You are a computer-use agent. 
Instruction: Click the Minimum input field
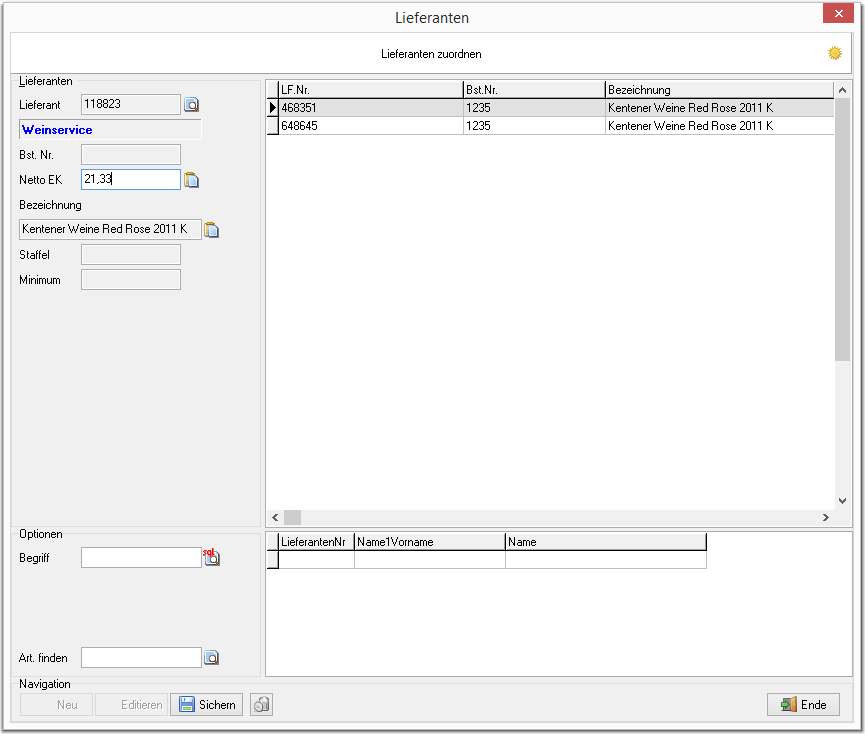(x=131, y=280)
